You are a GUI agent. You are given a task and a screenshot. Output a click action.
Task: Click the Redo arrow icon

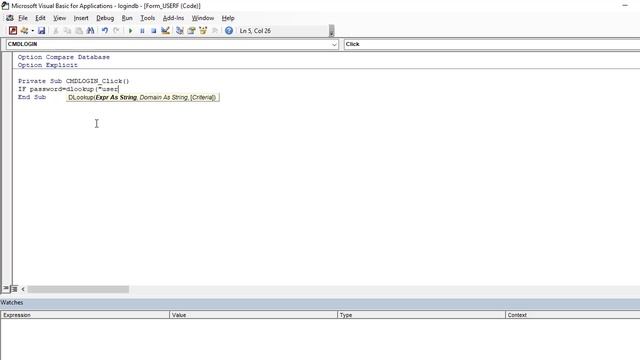tap(116, 31)
